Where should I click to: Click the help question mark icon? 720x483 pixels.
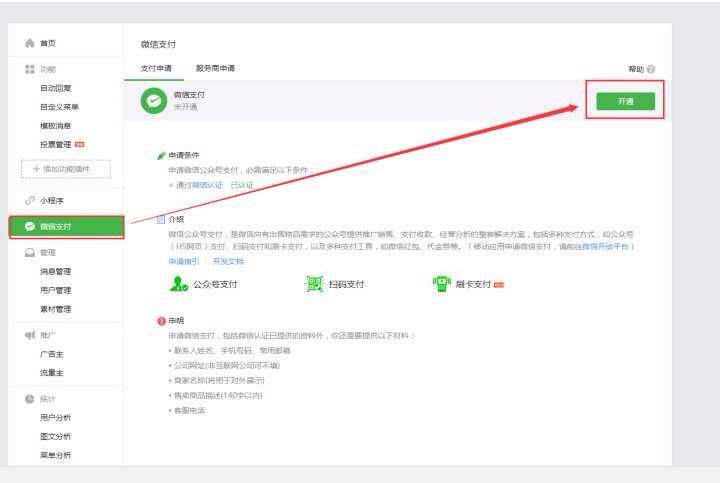(651, 69)
